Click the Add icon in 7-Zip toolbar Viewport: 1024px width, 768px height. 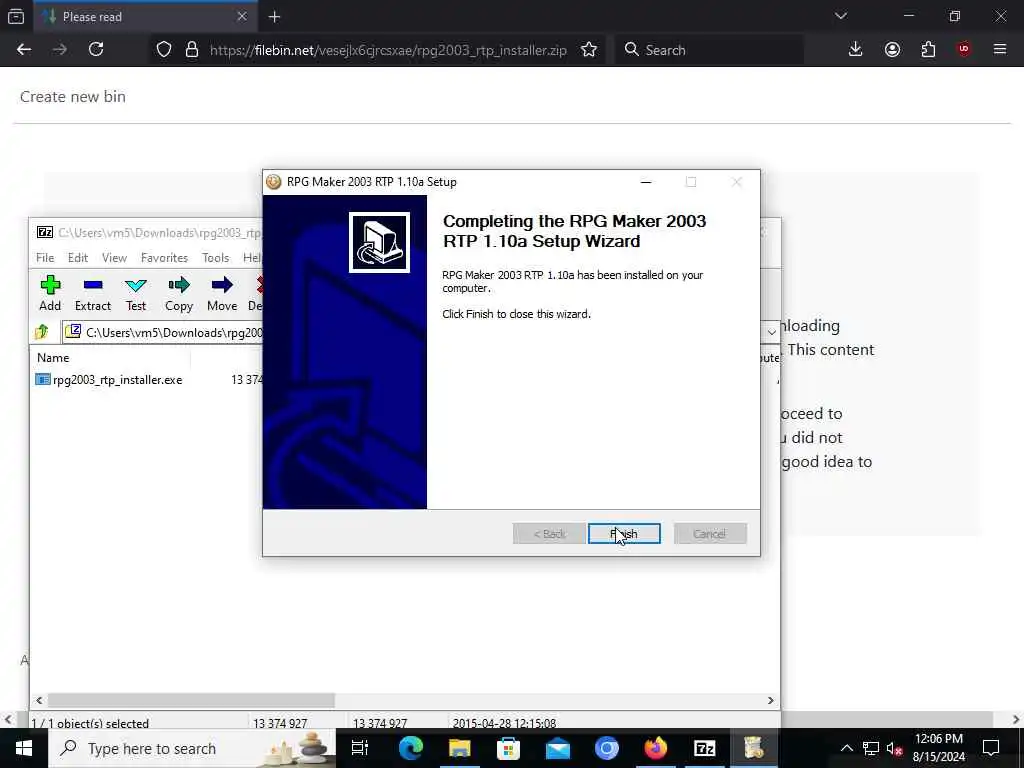point(50,293)
